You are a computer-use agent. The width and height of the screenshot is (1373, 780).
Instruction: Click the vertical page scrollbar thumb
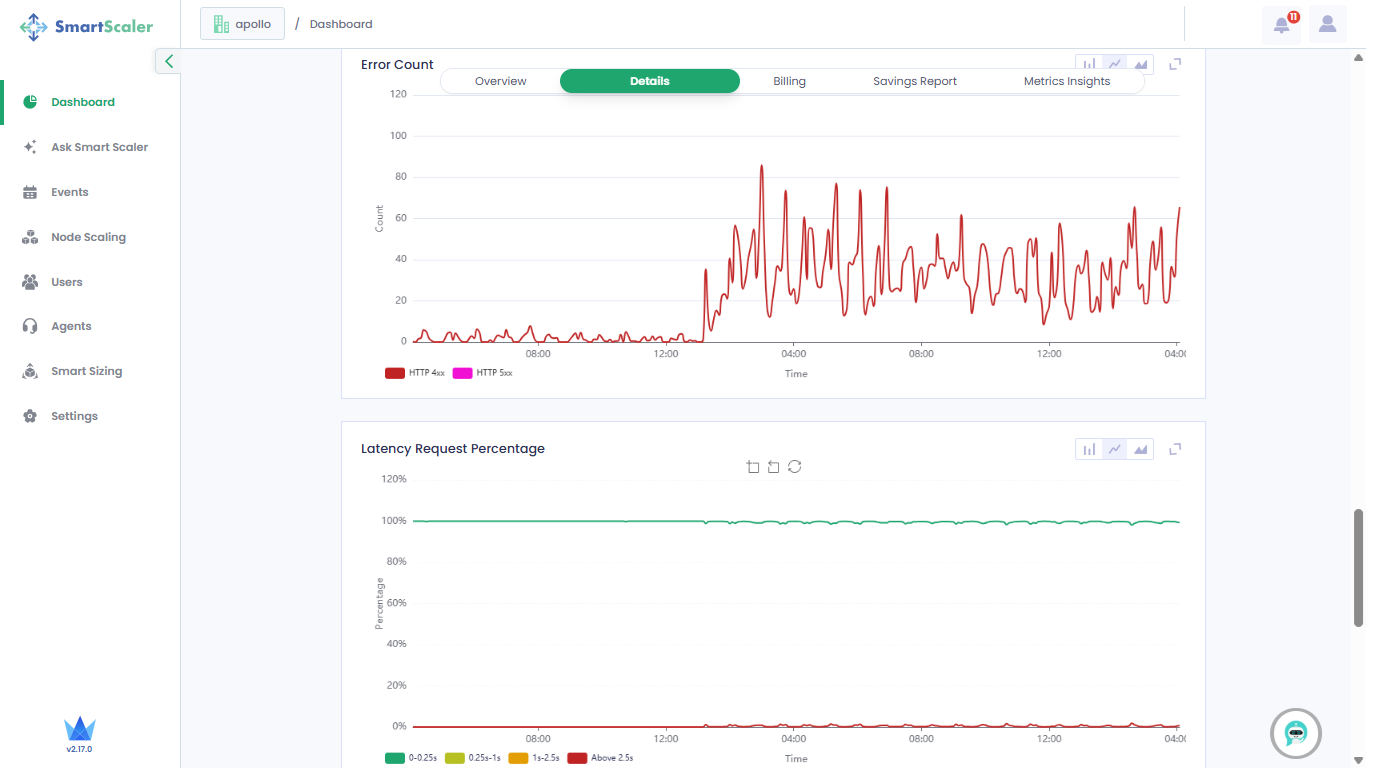click(x=1358, y=567)
